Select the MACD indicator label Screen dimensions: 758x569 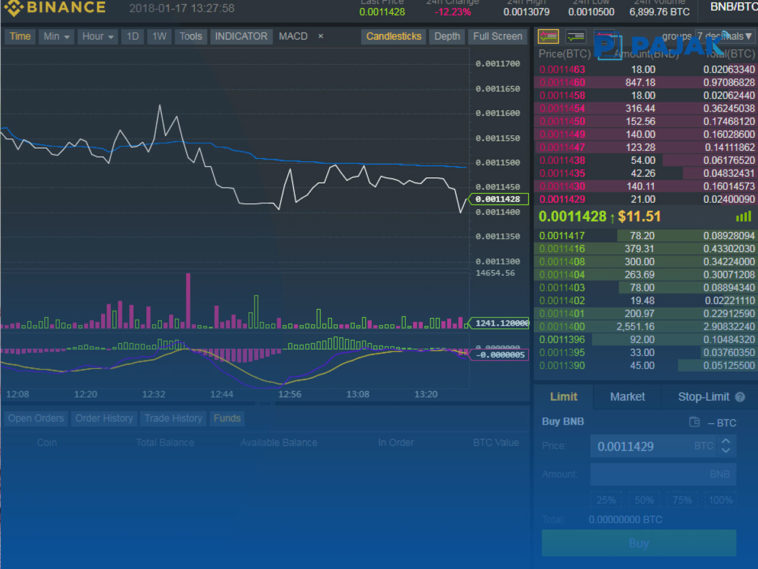[x=293, y=36]
